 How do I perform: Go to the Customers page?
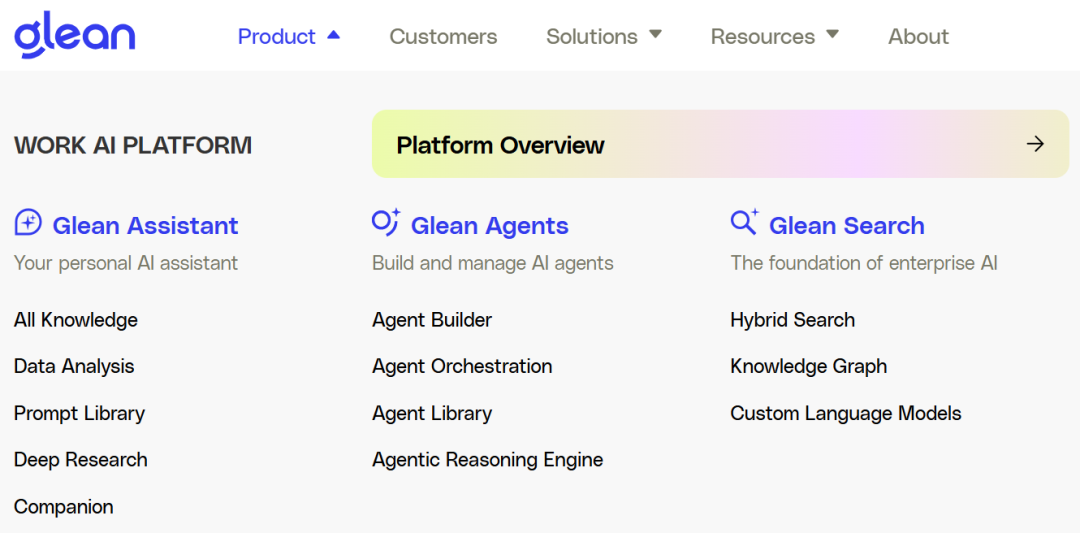tap(443, 36)
